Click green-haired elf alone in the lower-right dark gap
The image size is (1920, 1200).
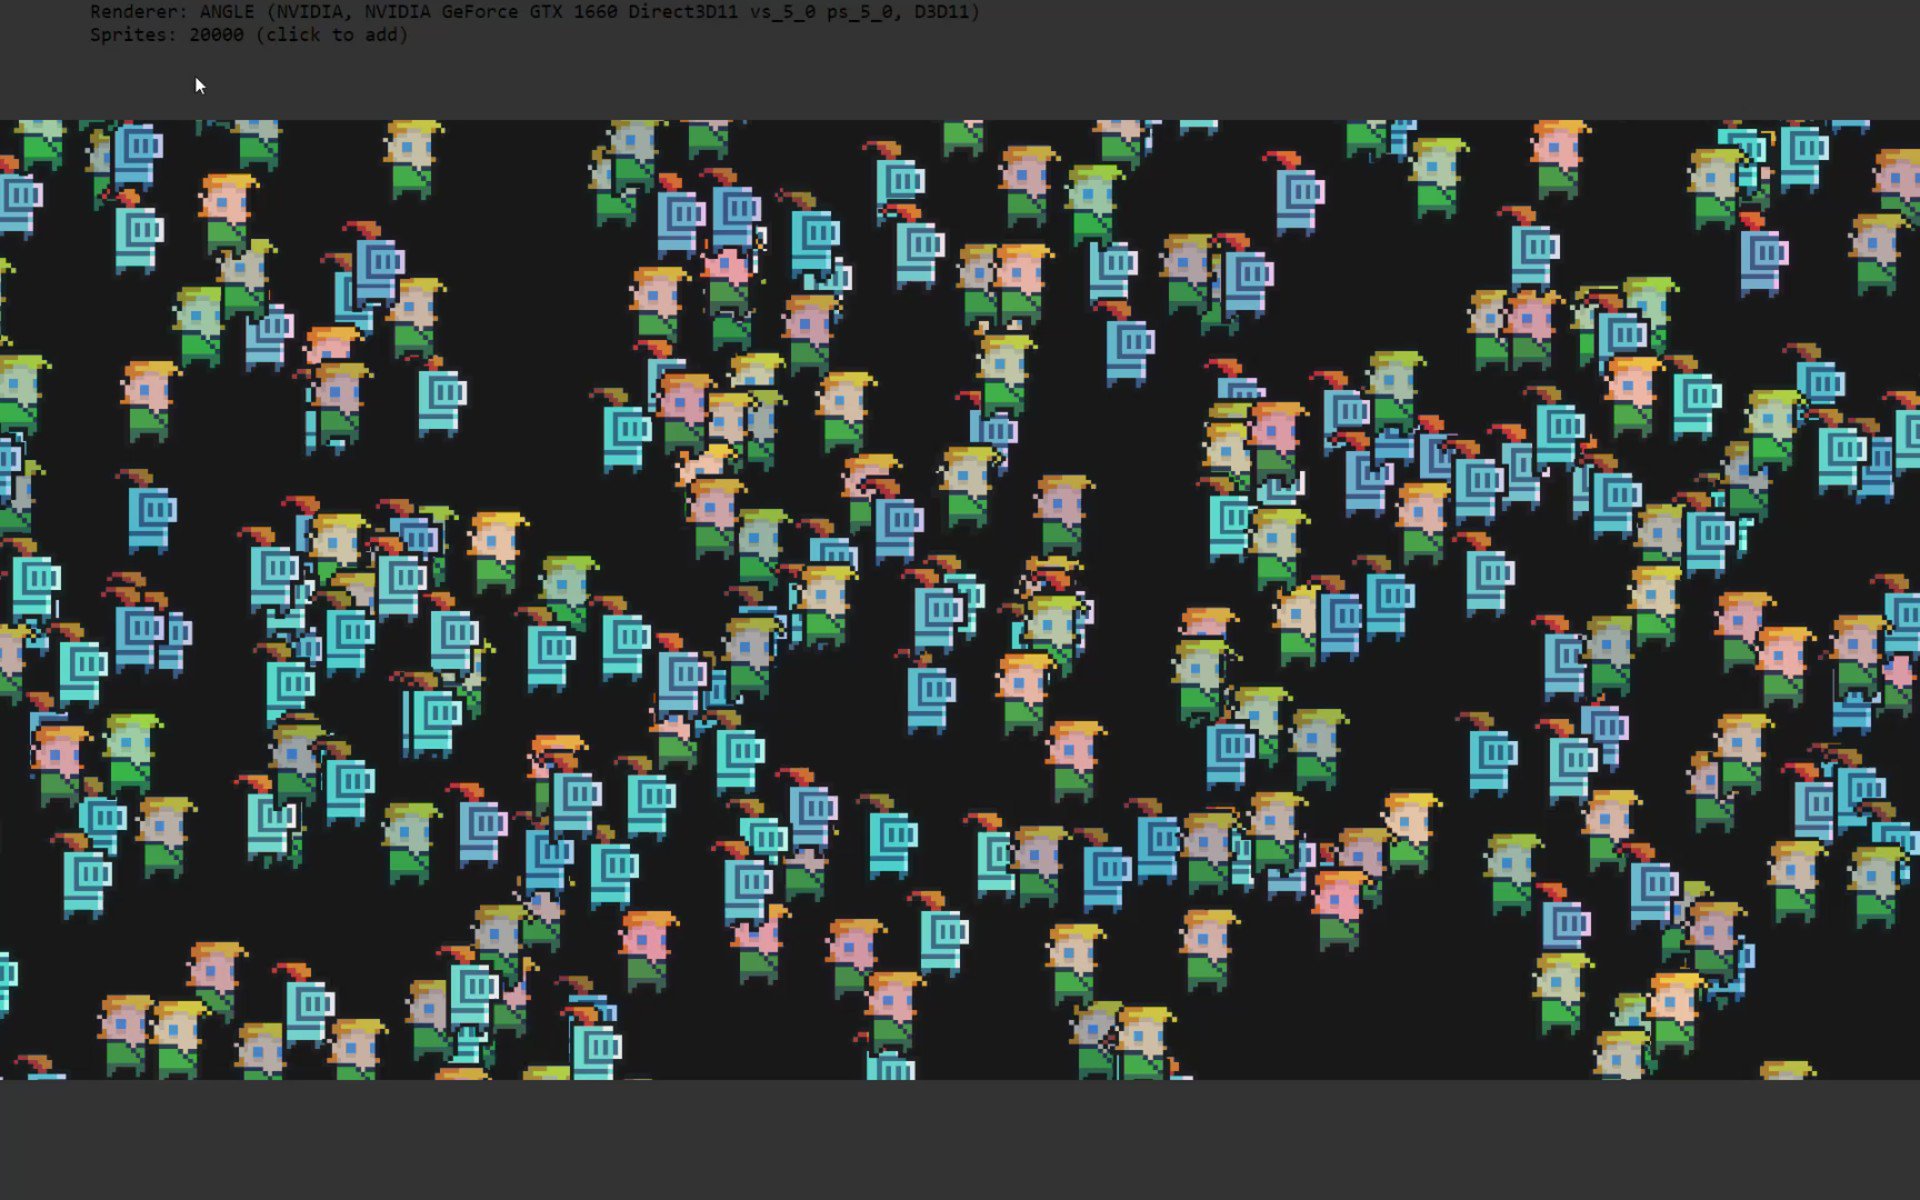pyautogui.click(x=1512, y=872)
